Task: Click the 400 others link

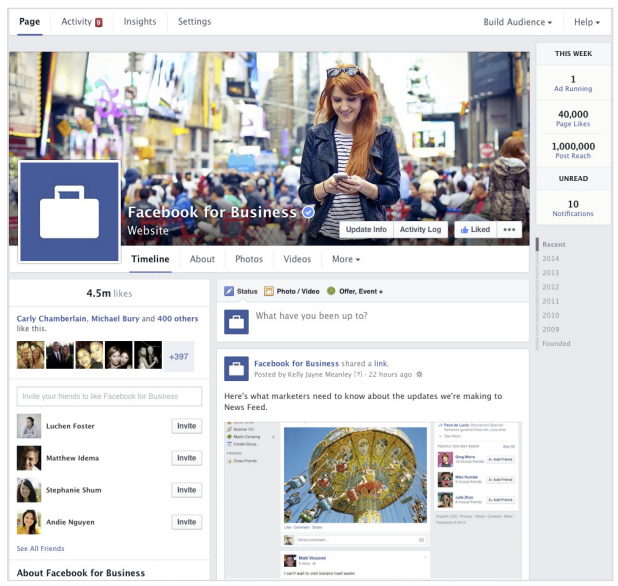Action: click(x=178, y=318)
